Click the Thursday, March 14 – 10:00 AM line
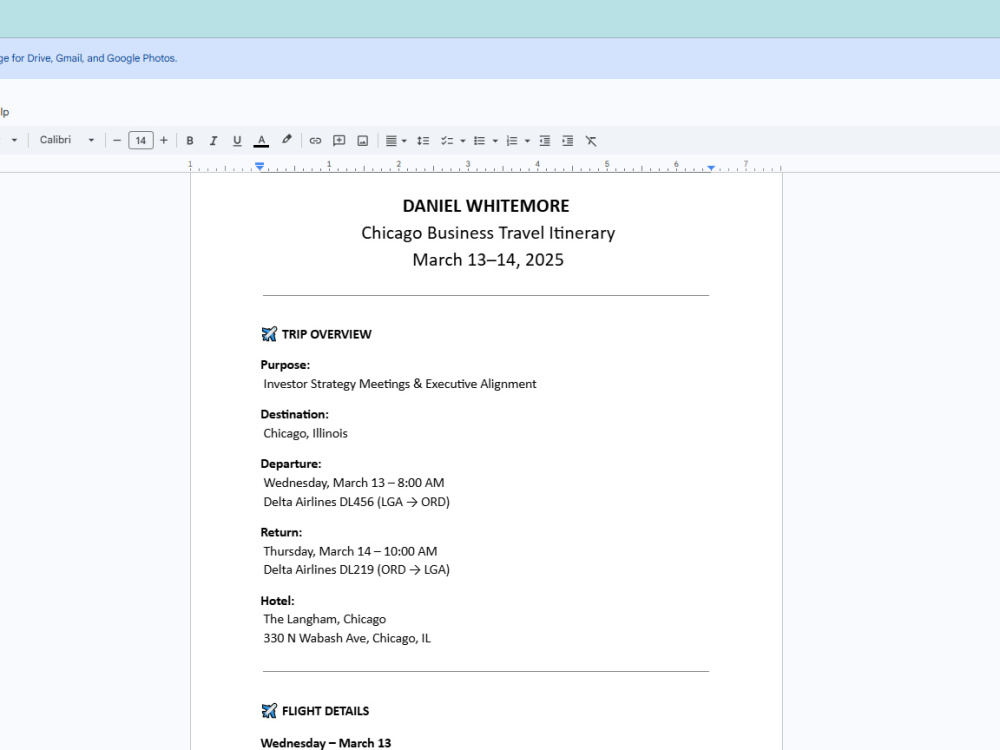 (x=350, y=551)
